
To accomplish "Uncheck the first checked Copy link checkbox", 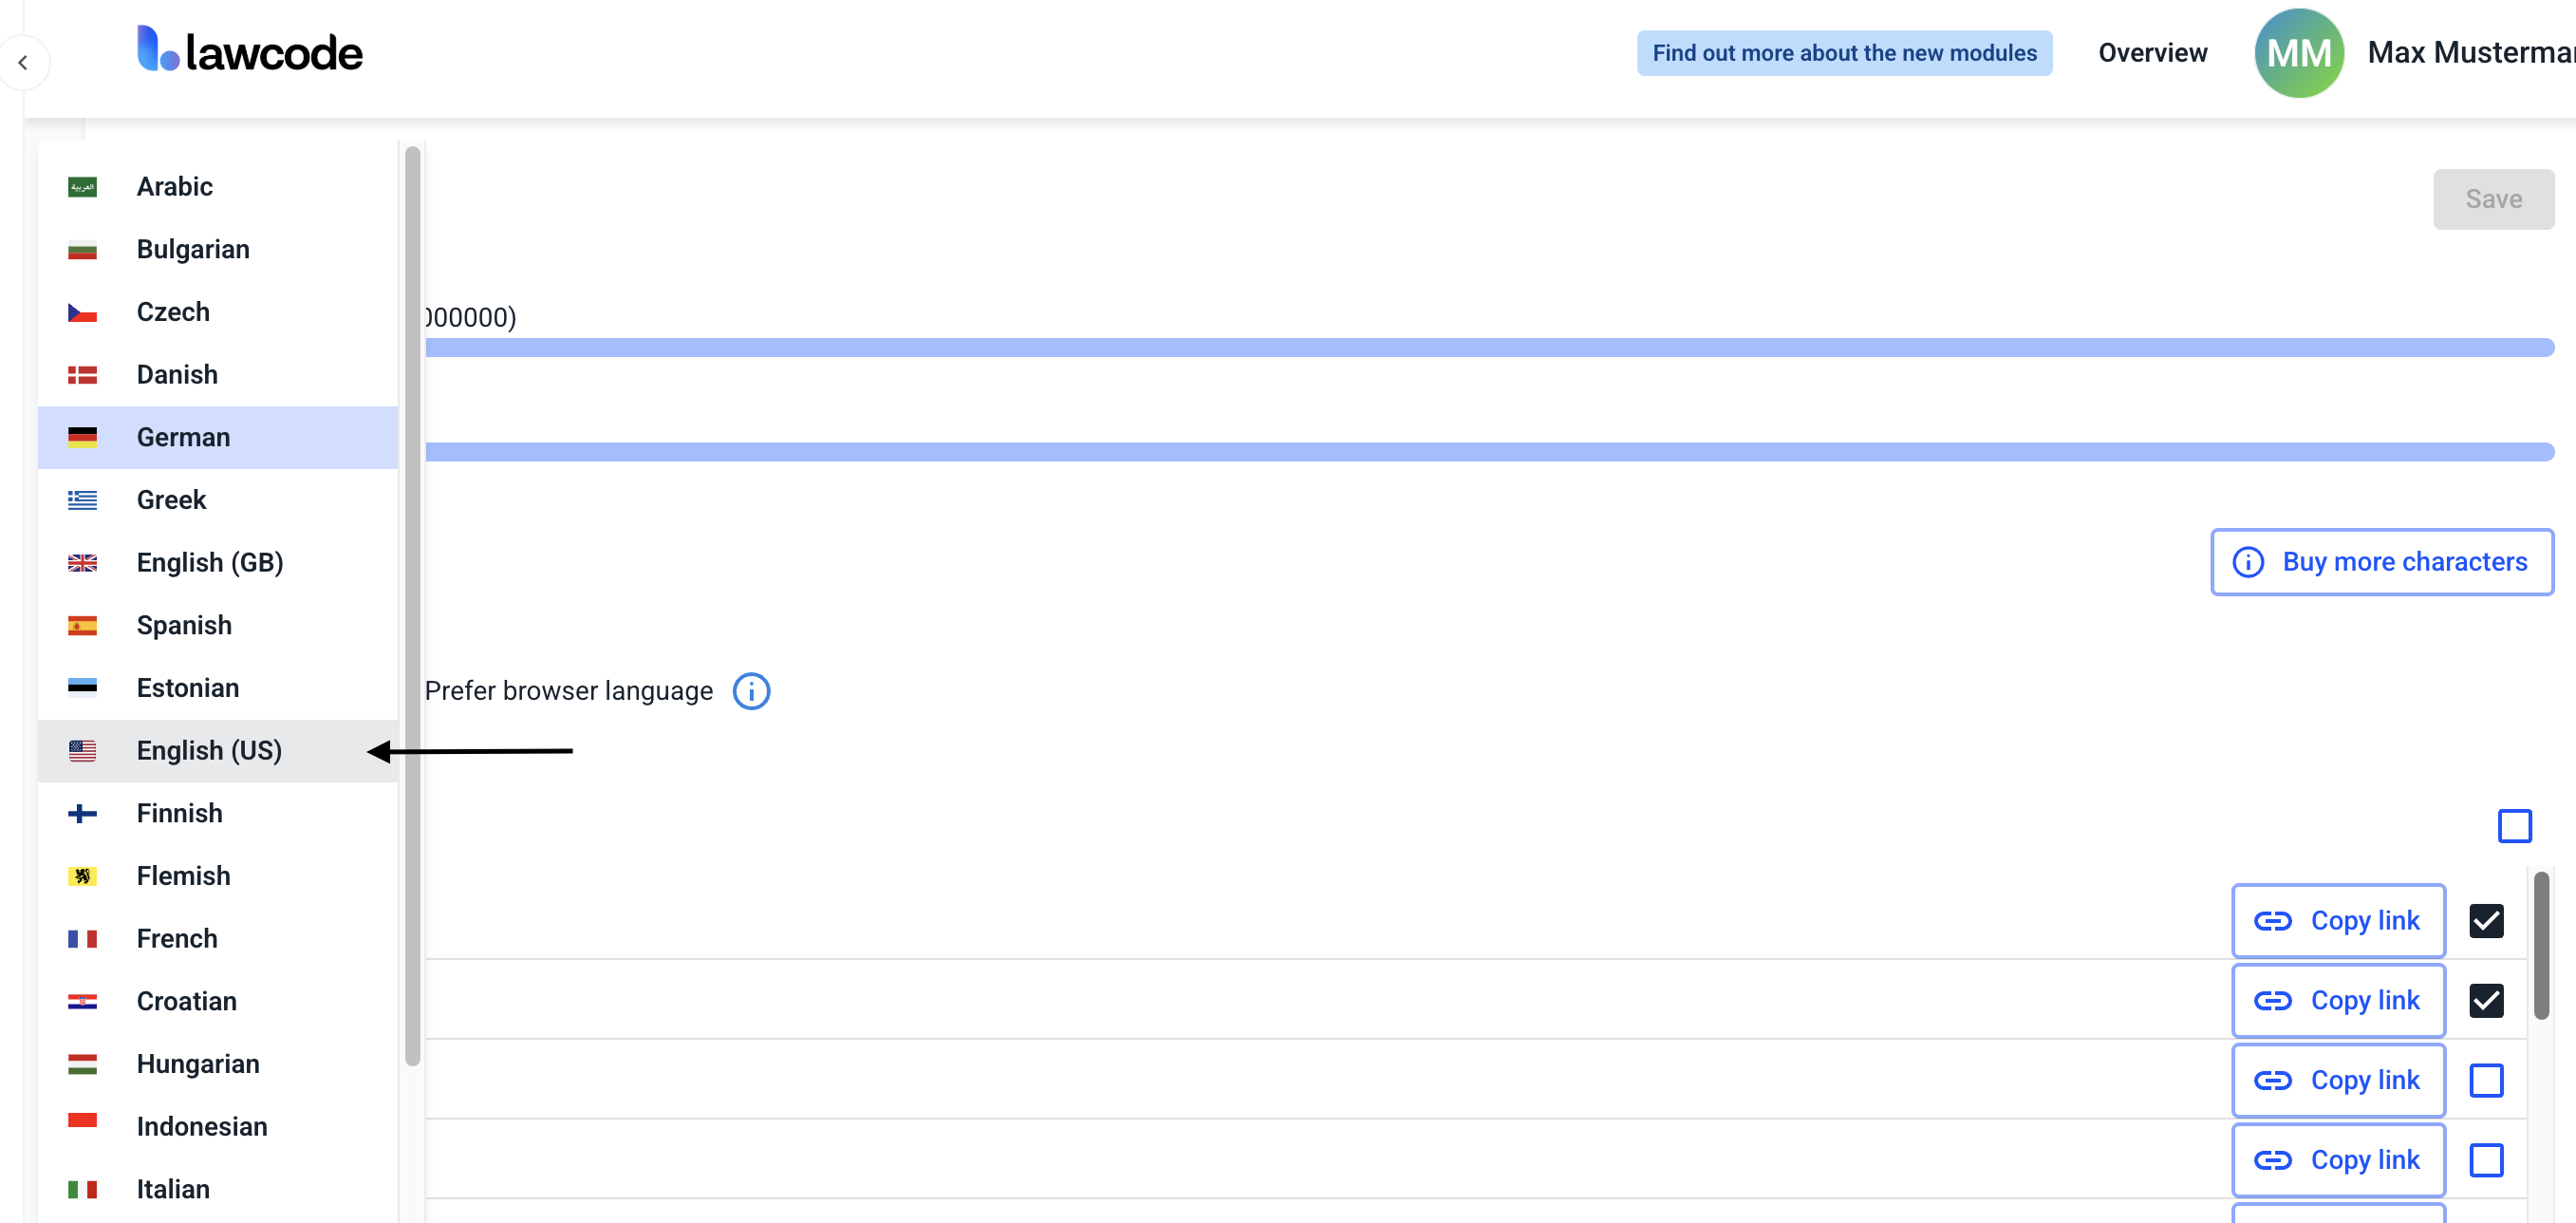I will click(2485, 920).
